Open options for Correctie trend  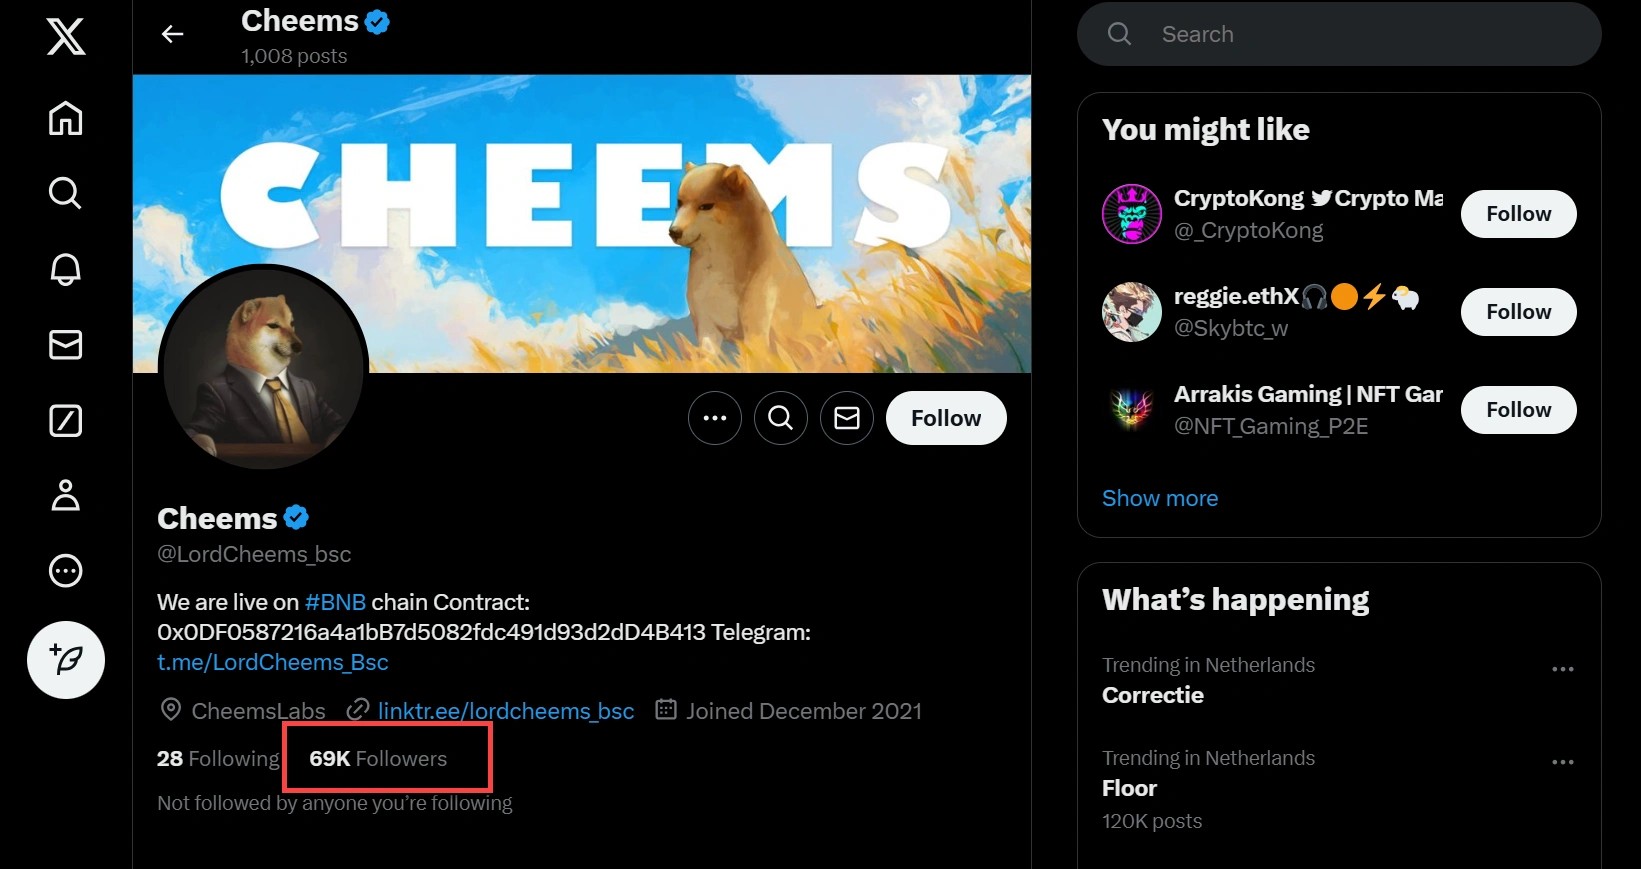pyautogui.click(x=1562, y=669)
